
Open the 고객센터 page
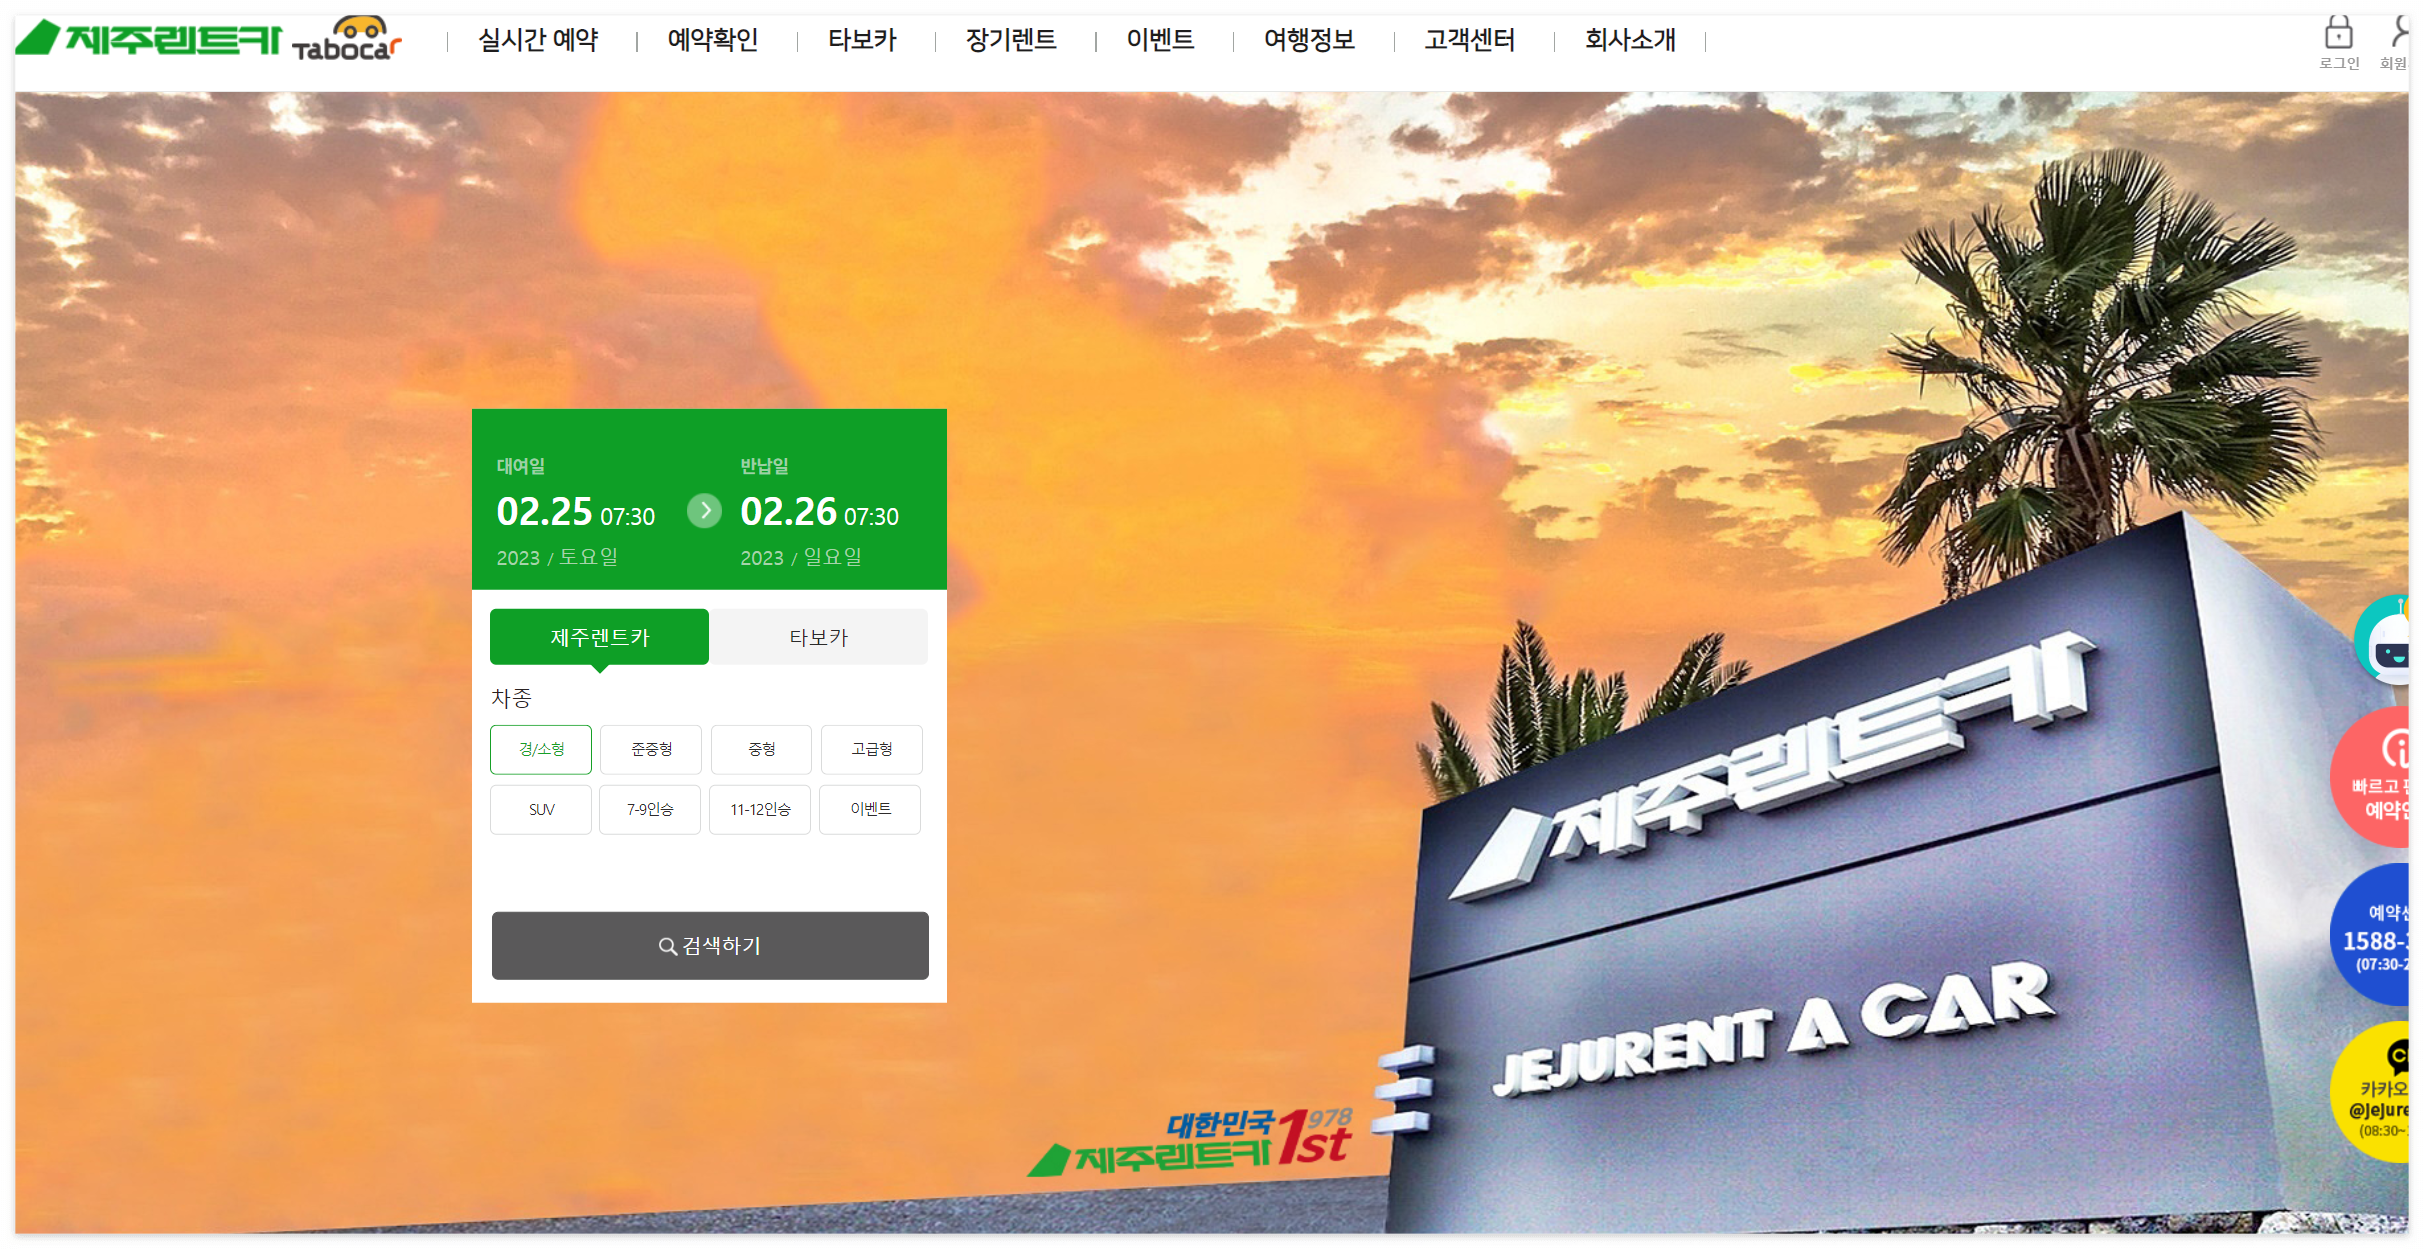coord(1468,40)
